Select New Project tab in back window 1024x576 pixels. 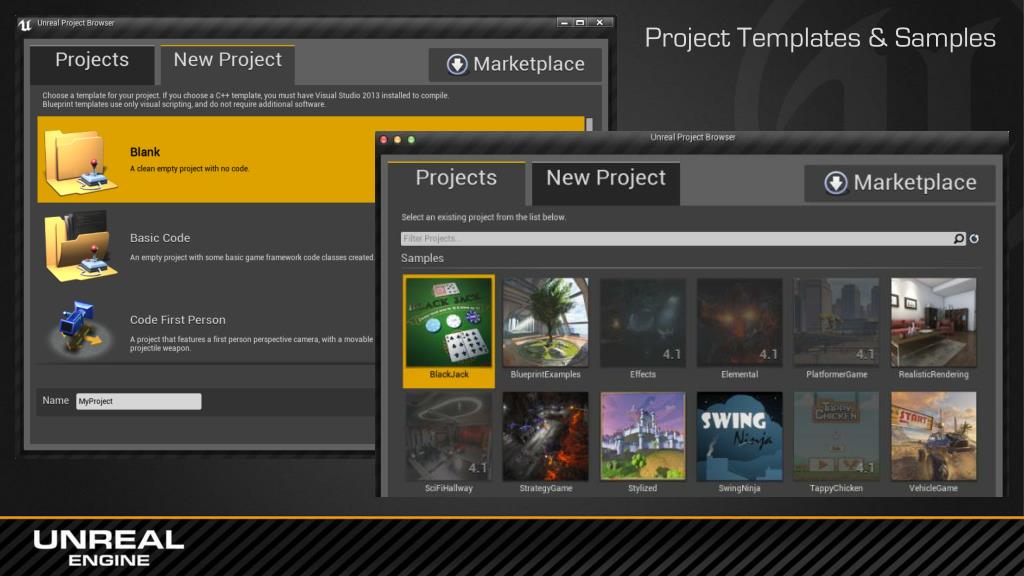click(227, 64)
